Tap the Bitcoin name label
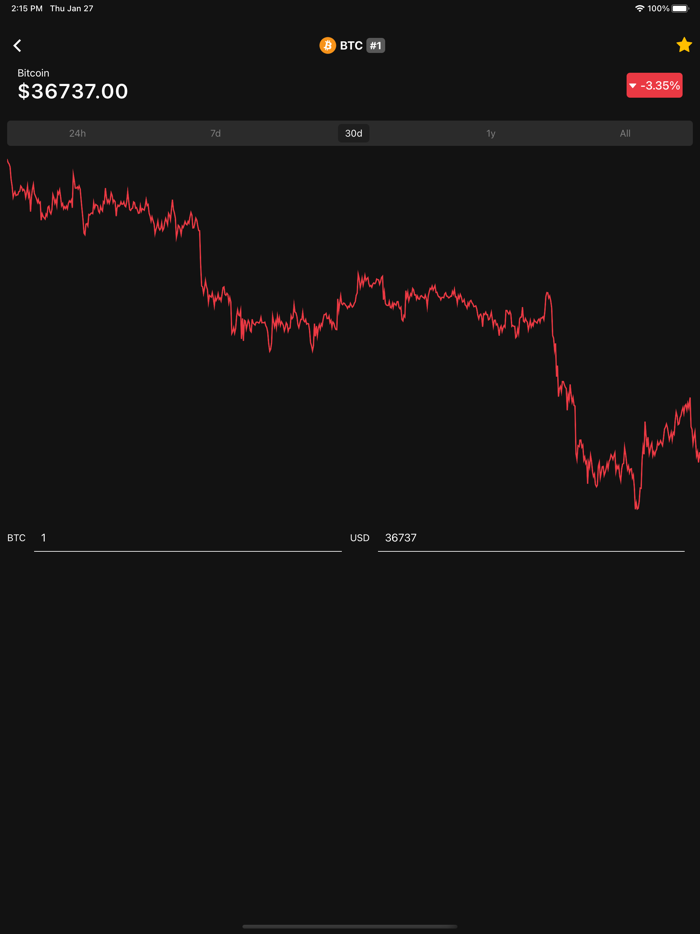700x934 pixels. click(x=33, y=73)
